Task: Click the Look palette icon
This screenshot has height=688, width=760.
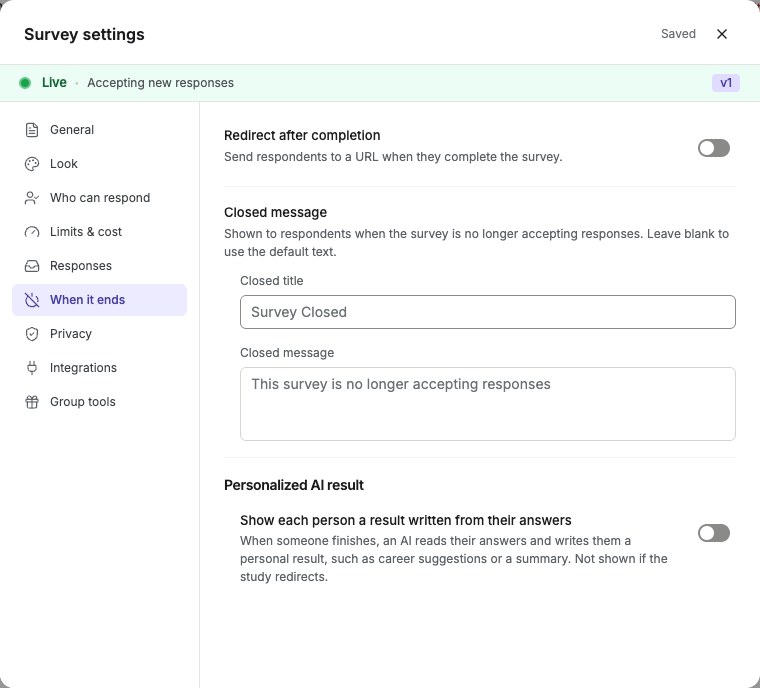Action: point(32,164)
